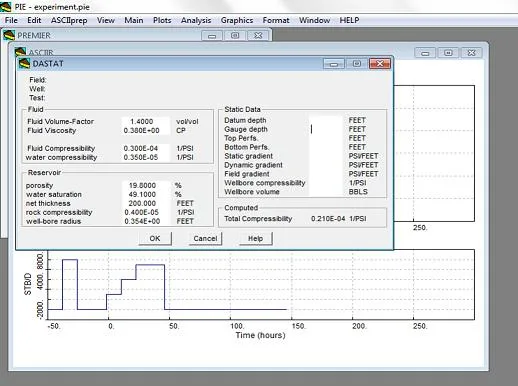
Task: Click the Gauge depth input field
Action: [x=326, y=129]
